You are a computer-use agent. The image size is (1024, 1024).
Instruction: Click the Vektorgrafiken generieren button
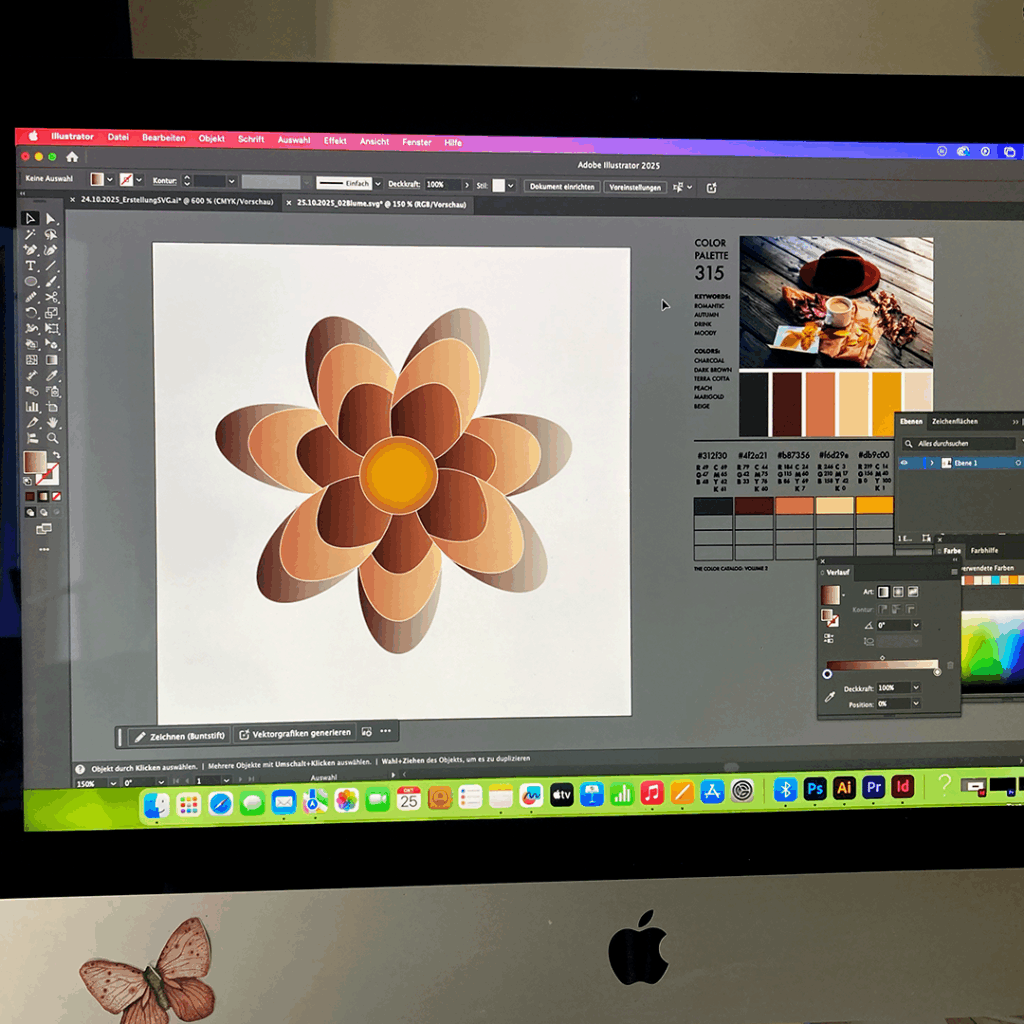coord(294,733)
